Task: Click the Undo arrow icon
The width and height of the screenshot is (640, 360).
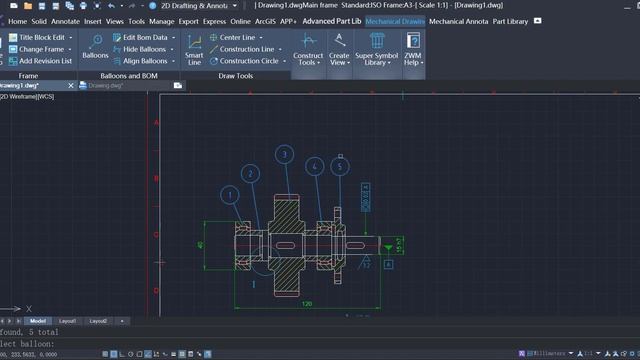Action: (x=111, y=6)
